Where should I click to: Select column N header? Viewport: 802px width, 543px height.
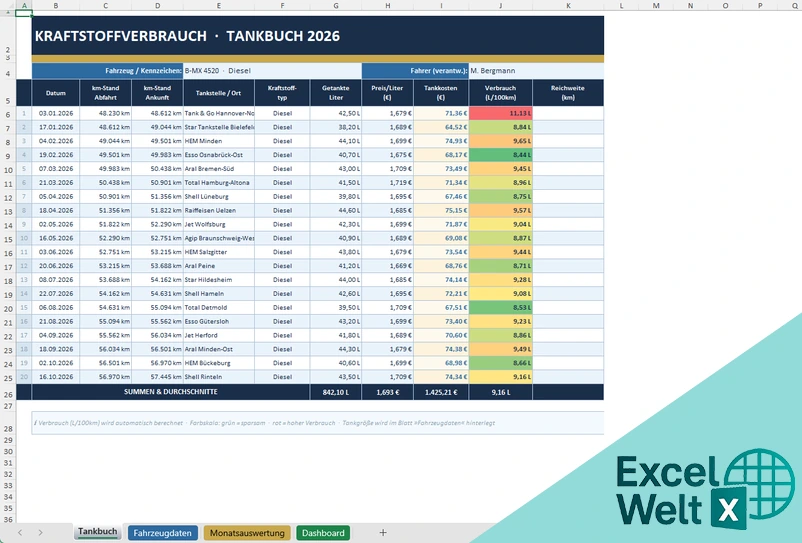point(690,6)
